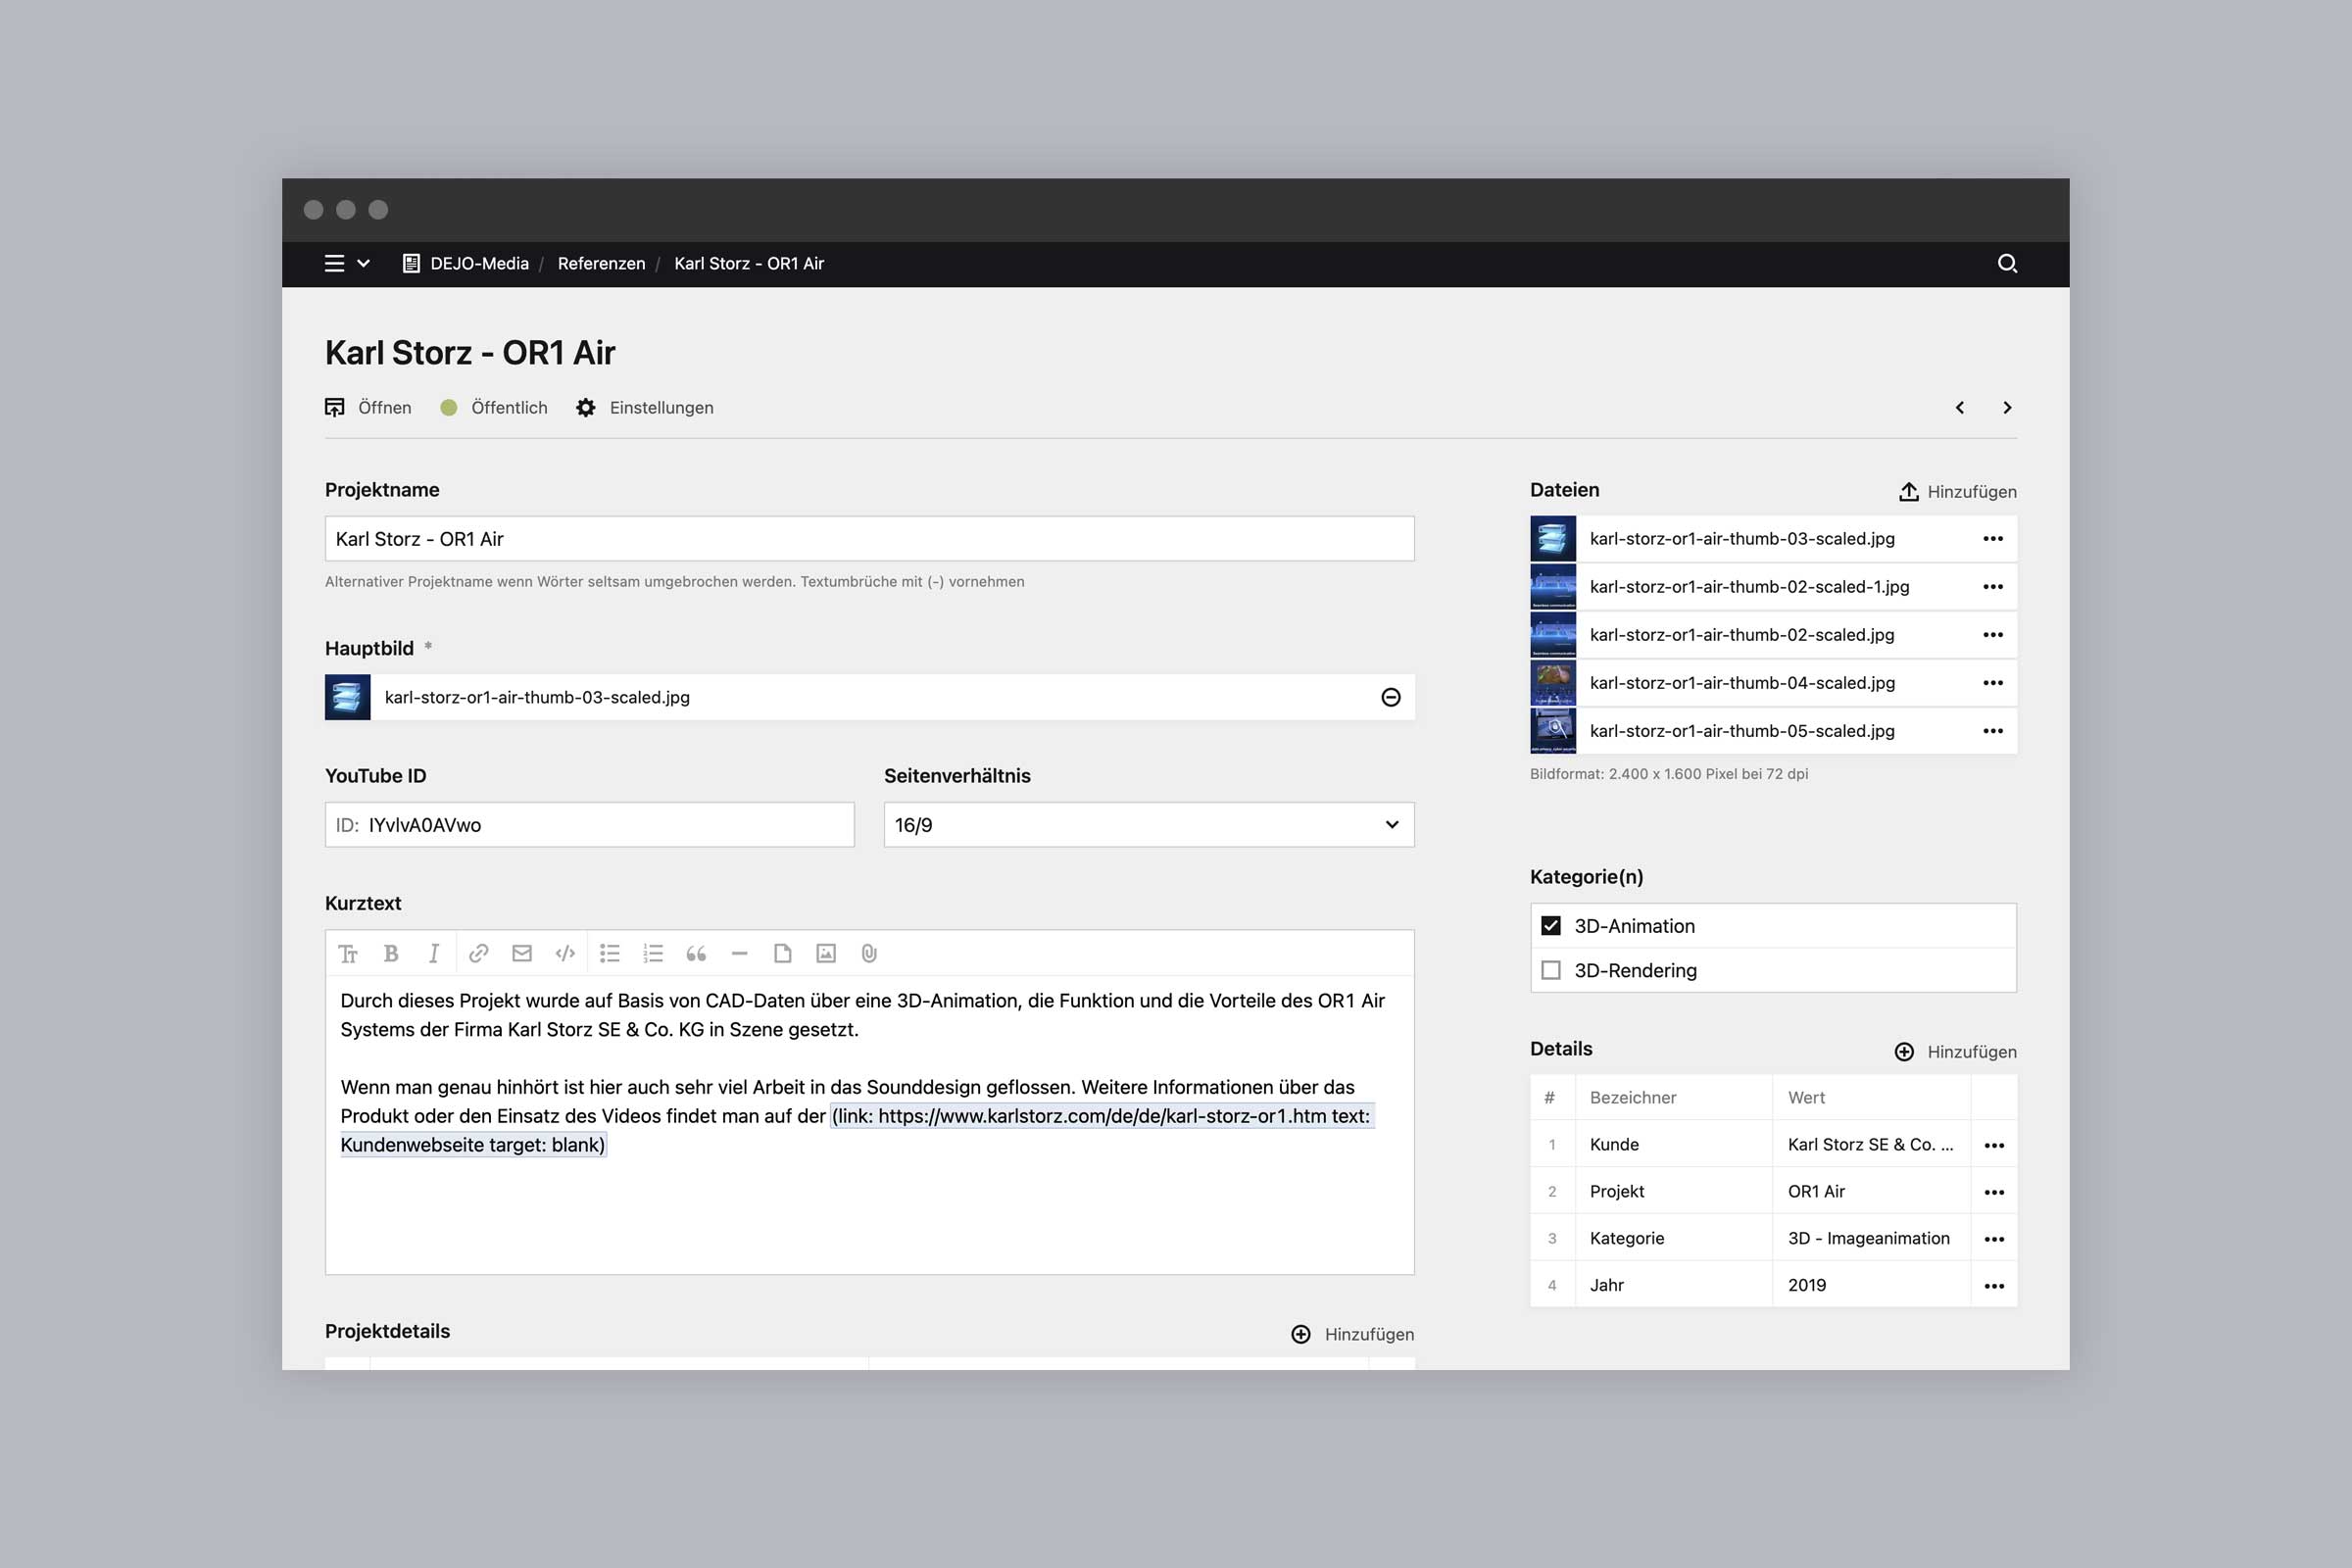2352x1568 pixels.
Task: Insert a link via toolbar icon
Action: (x=479, y=953)
